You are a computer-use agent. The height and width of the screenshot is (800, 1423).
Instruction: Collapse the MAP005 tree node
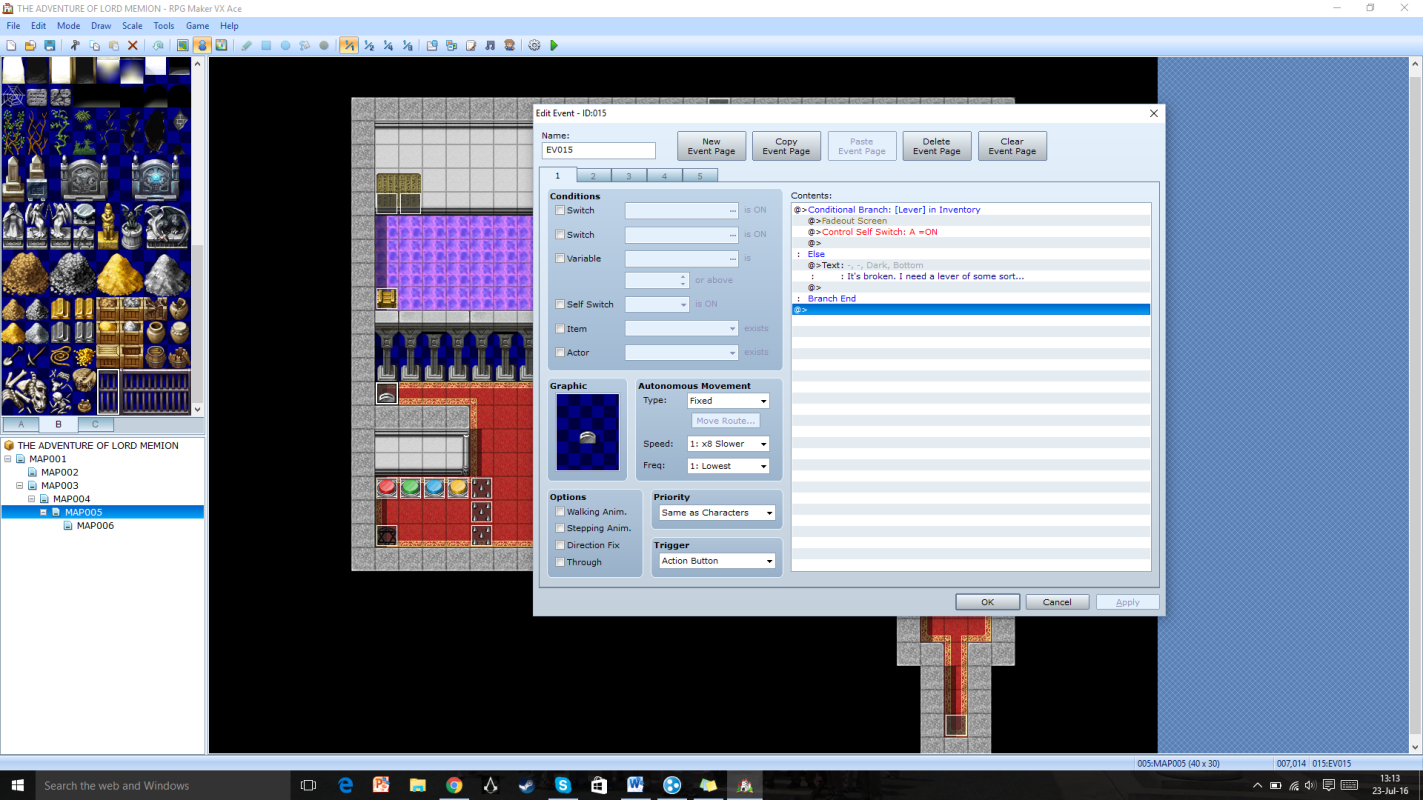pyautogui.click(x=44, y=512)
